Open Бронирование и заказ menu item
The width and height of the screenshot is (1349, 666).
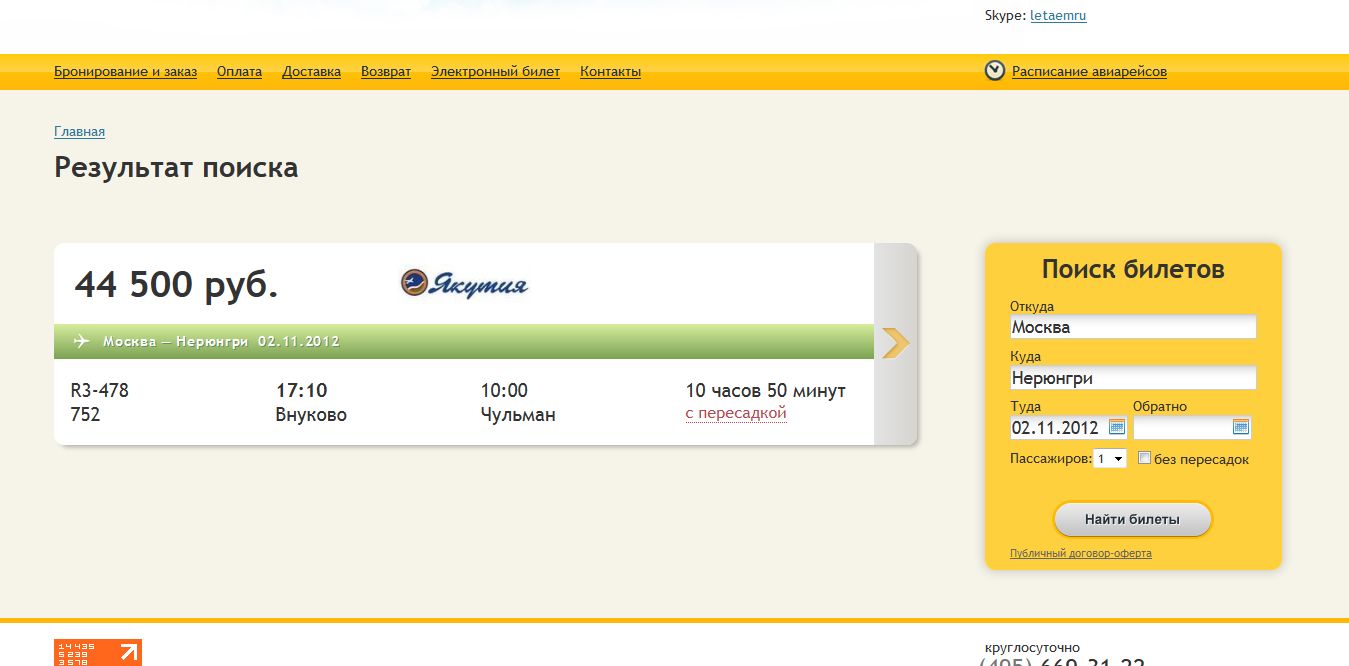(125, 72)
